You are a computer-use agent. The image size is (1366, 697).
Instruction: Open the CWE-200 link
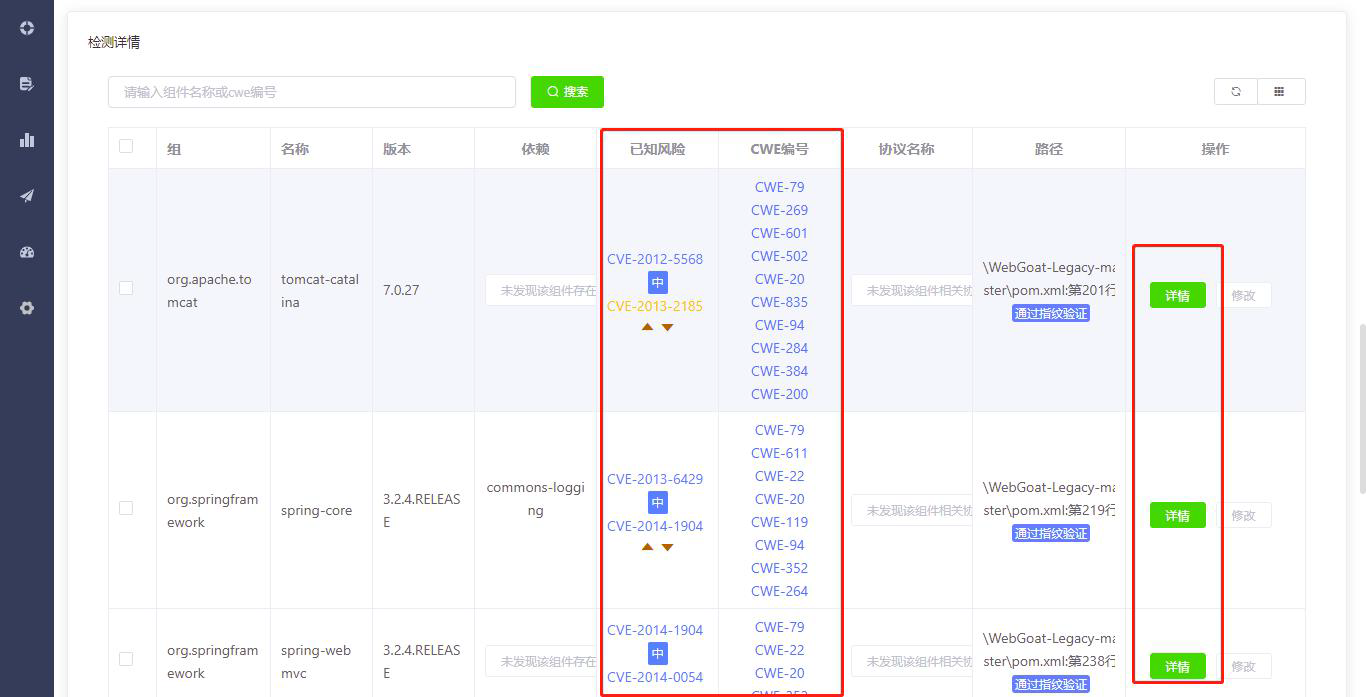(x=780, y=394)
